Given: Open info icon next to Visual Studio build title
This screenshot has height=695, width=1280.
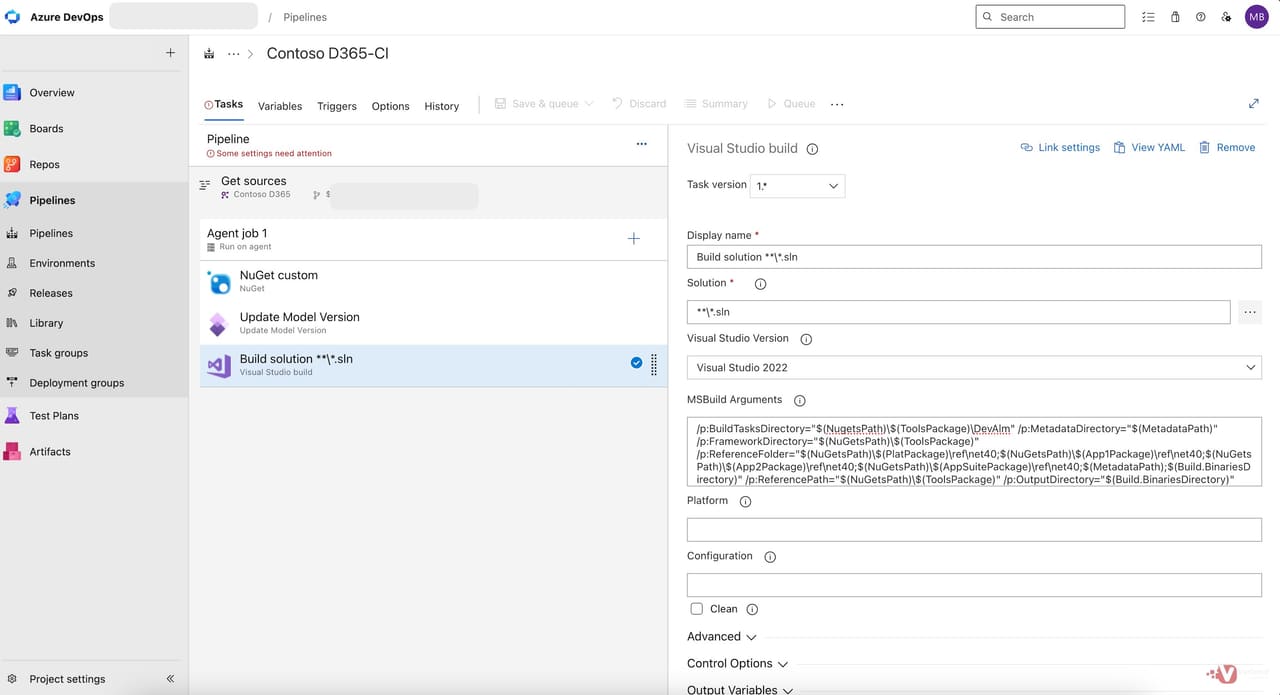Looking at the screenshot, I should (812, 149).
